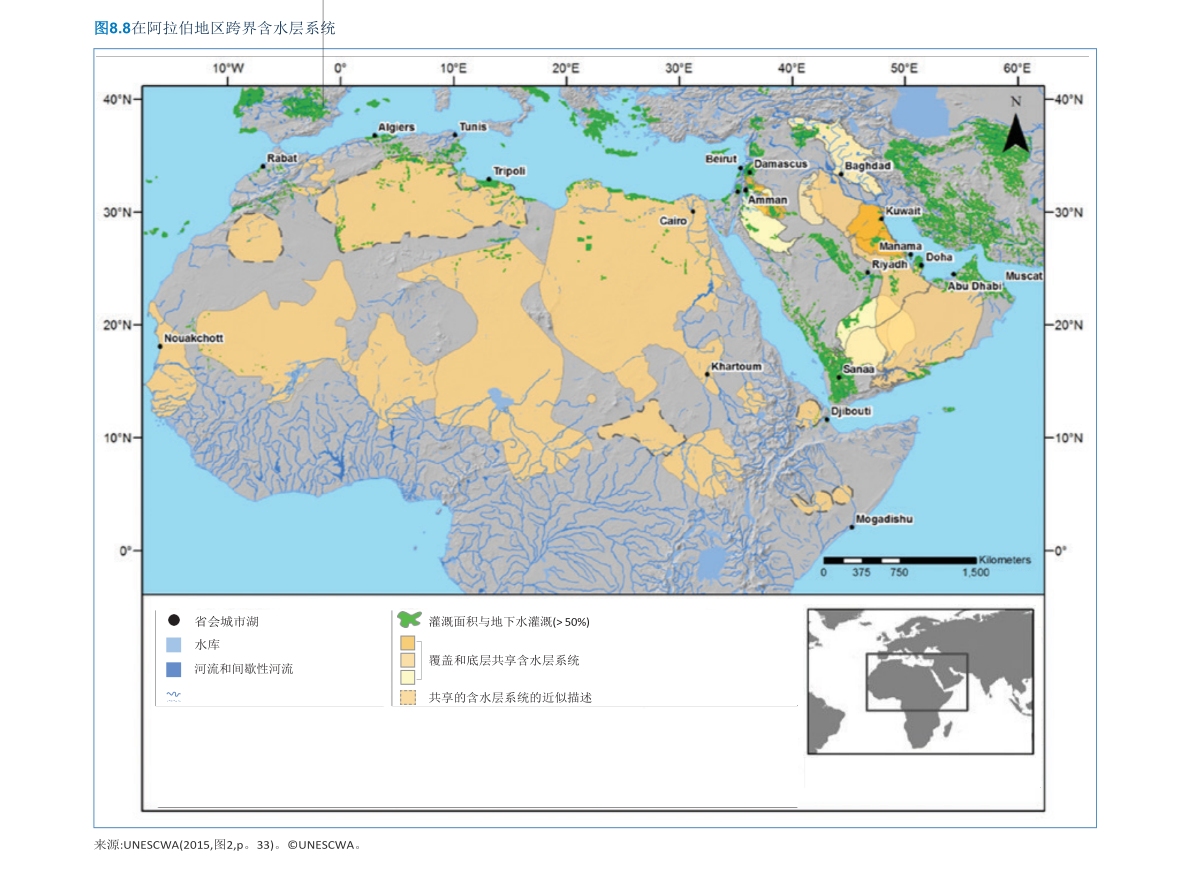Viewport: 1191px width, 871px height.
Task: Select the light blue reservoir legend swatch
Action: [173, 645]
